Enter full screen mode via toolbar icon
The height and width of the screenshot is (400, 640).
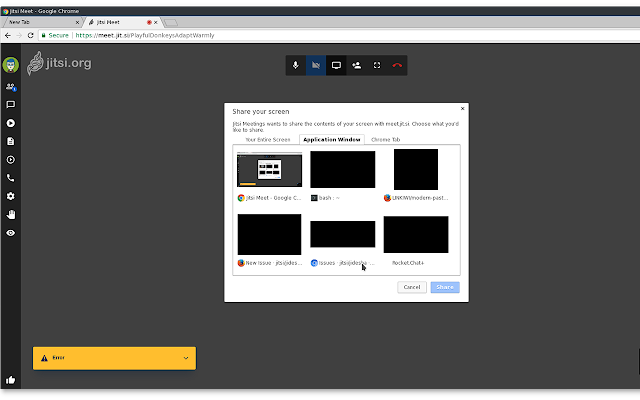(x=377, y=65)
